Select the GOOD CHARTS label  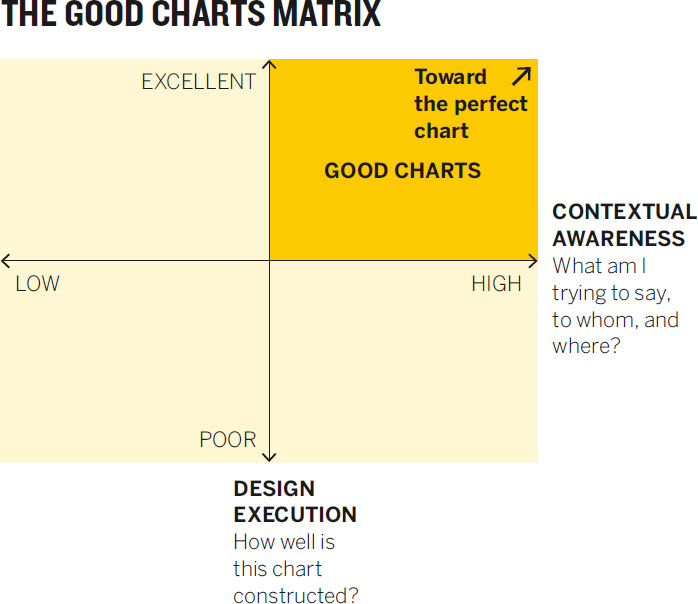pos(402,170)
